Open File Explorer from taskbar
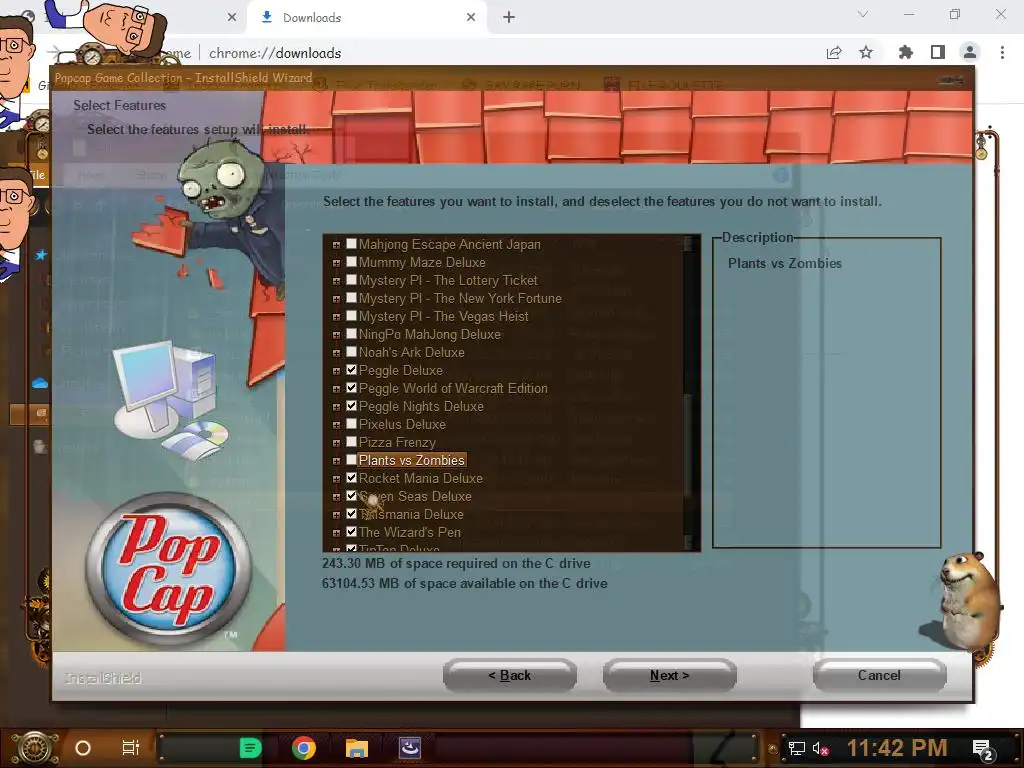The image size is (1024, 768). coord(357,748)
